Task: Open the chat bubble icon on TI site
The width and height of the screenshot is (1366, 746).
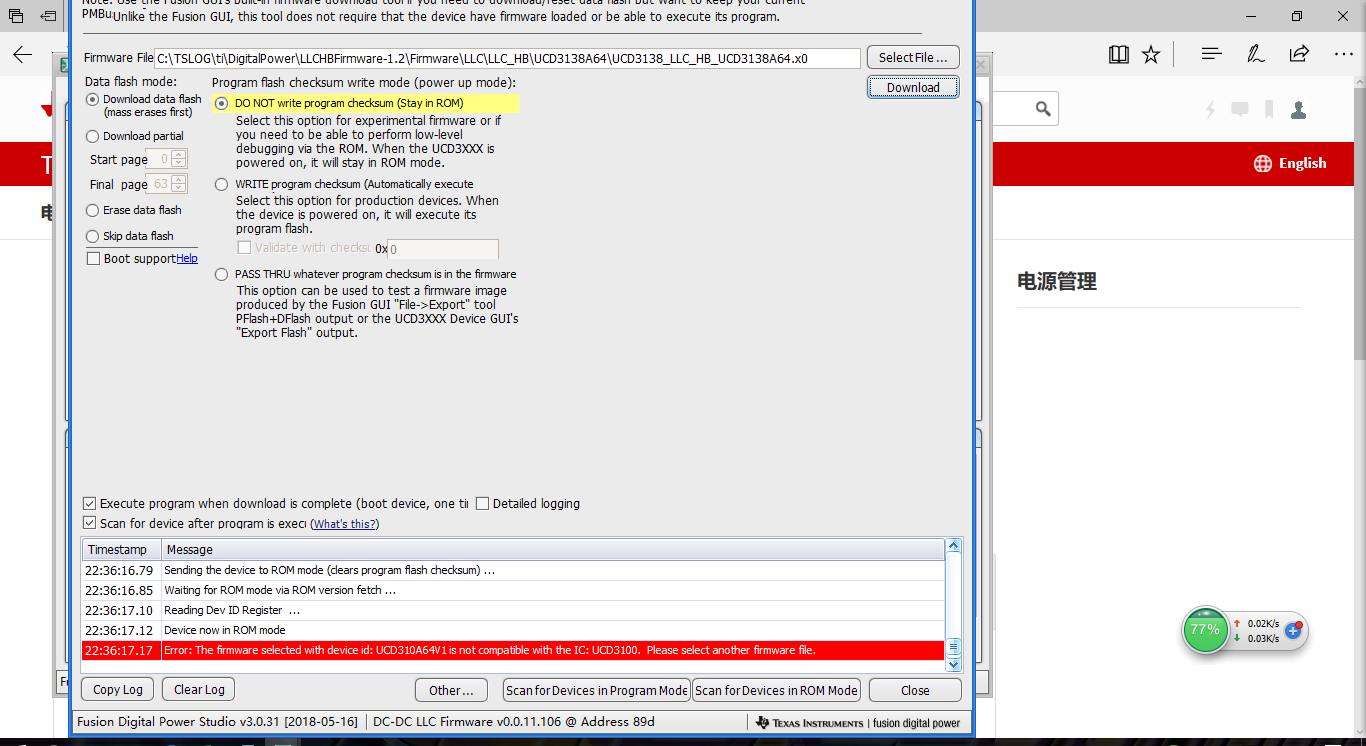Action: pyautogui.click(x=1240, y=109)
